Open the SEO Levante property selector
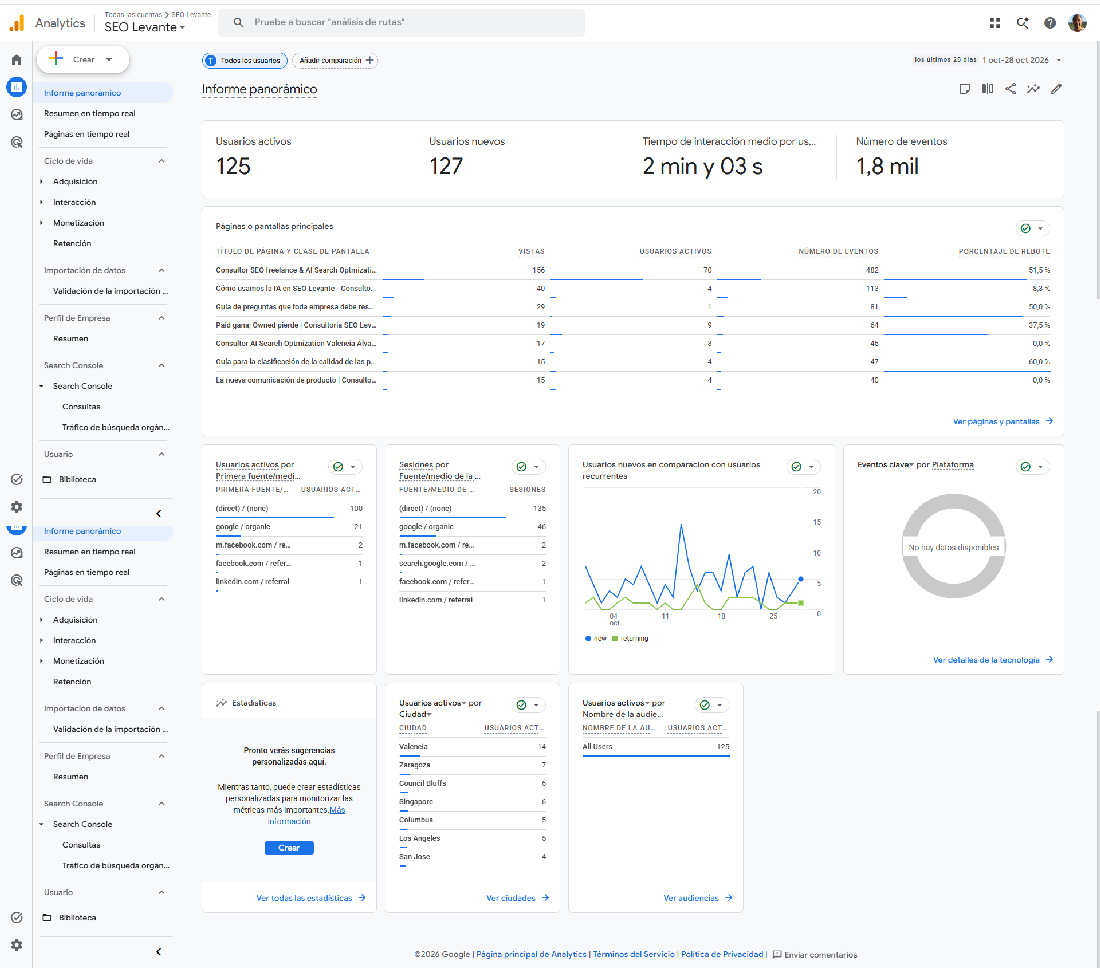This screenshot has width=1100, height=968. [x=145, y=27]
